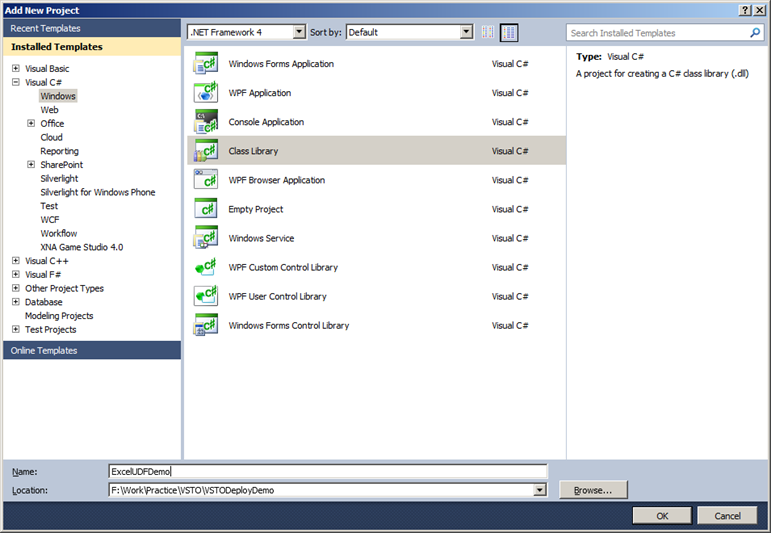
Task: Expand the Office node
Action: 31,123
